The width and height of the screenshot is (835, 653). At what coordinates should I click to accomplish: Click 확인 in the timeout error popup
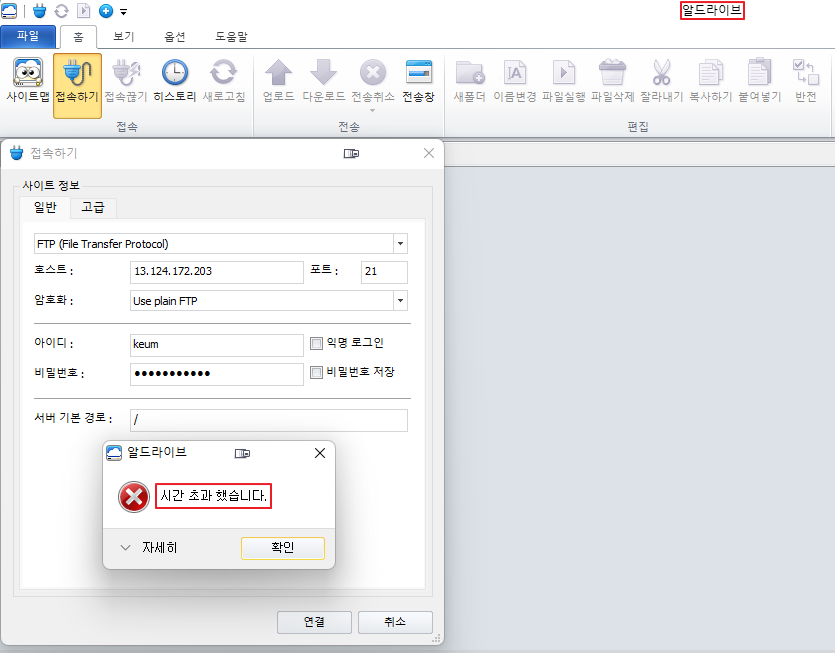click(283, 548)
